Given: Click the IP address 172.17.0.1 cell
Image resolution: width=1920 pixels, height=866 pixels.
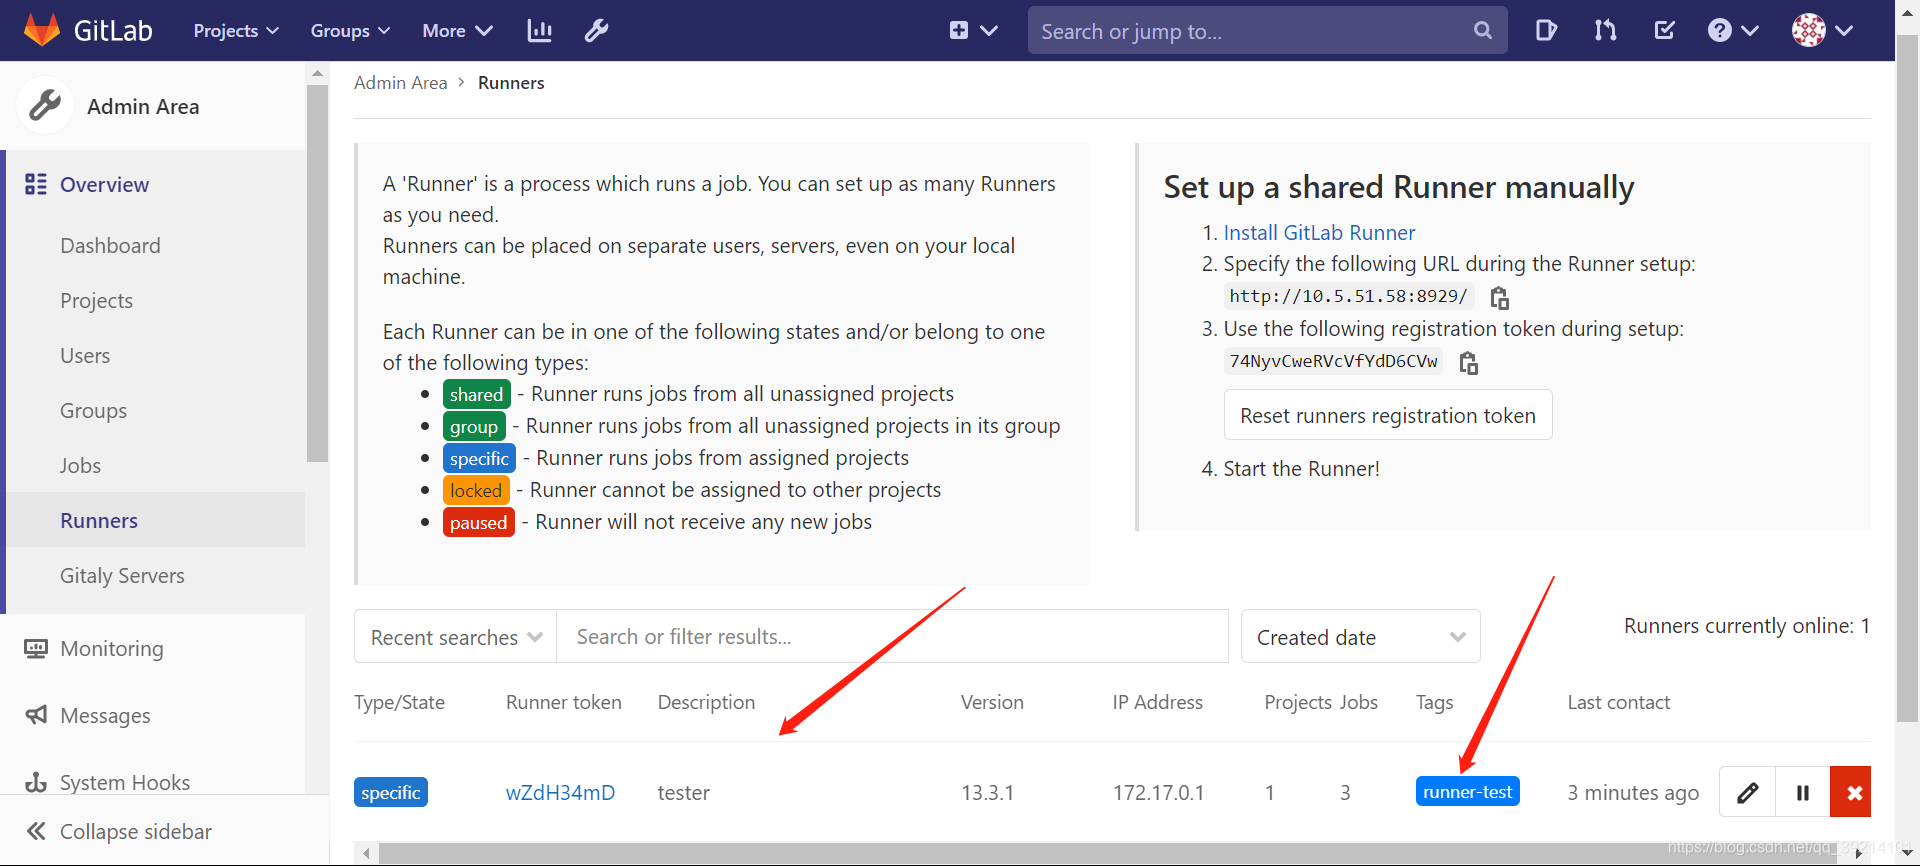Looking at the screenshot, I should click(1159, 793).
